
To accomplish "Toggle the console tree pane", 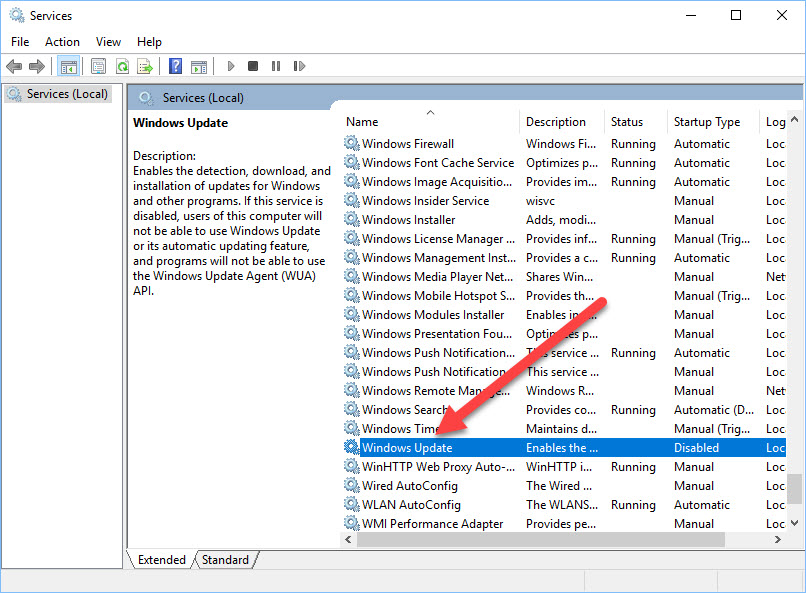I will tap(68, 66).
